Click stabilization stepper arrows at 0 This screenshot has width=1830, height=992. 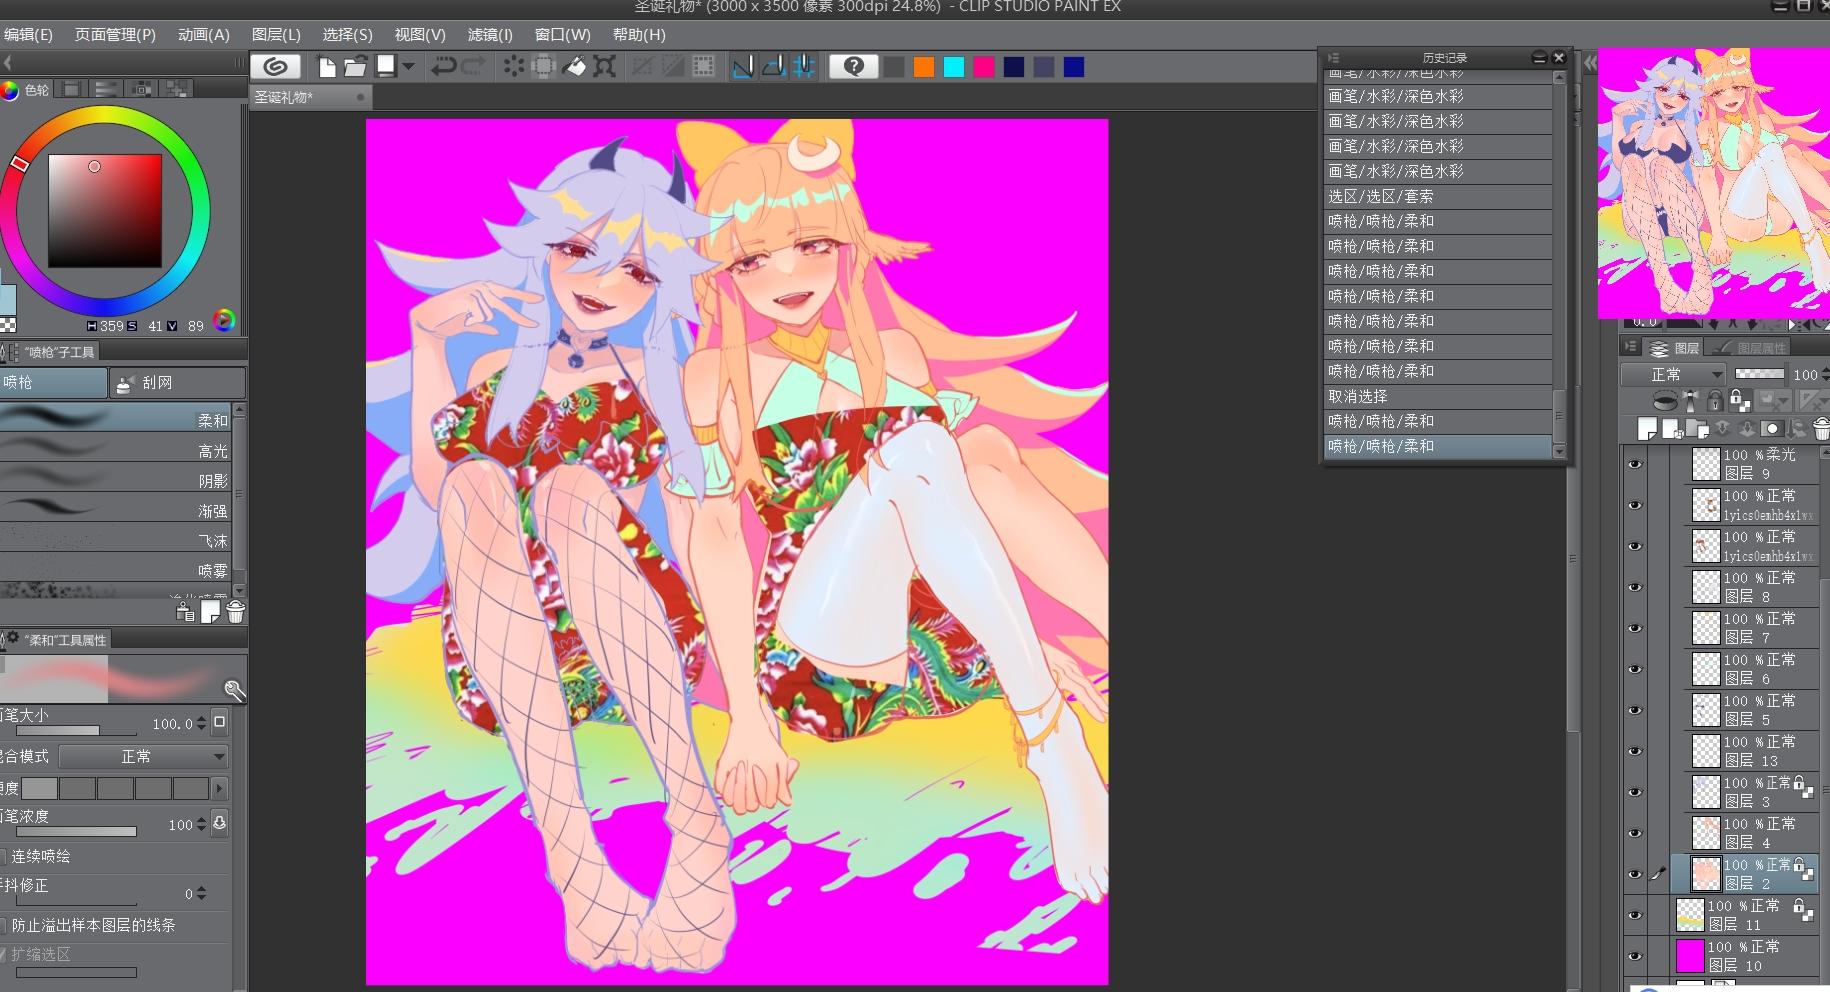[202, 893]
